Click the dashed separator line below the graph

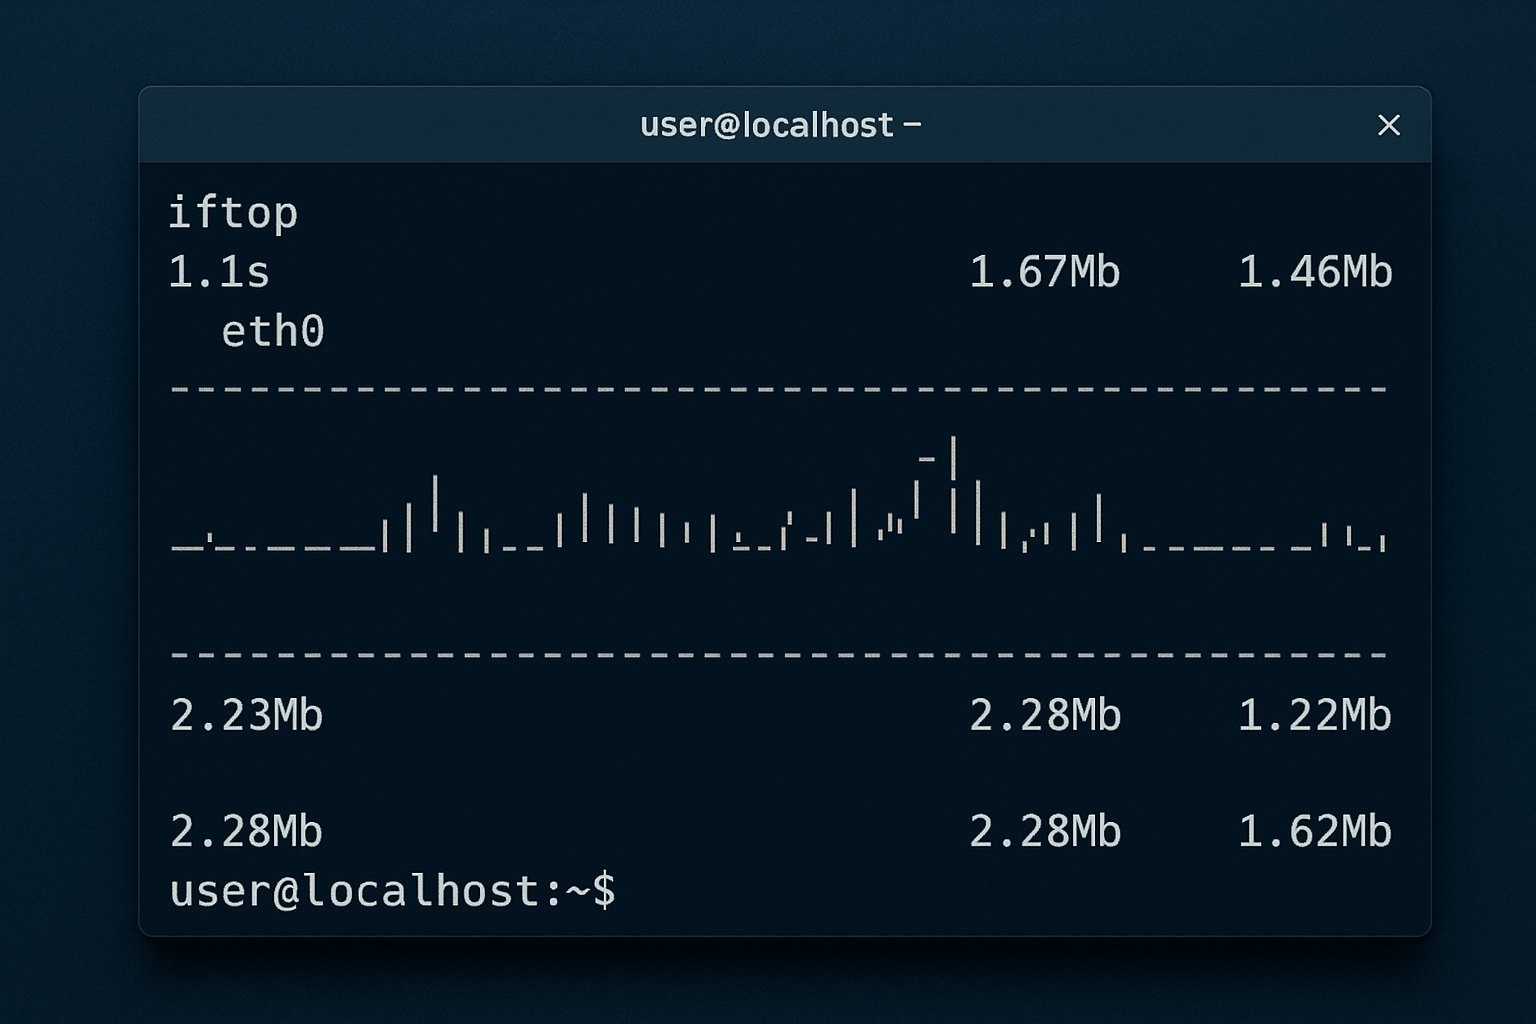pyautogui.click(x=778, y=655)
